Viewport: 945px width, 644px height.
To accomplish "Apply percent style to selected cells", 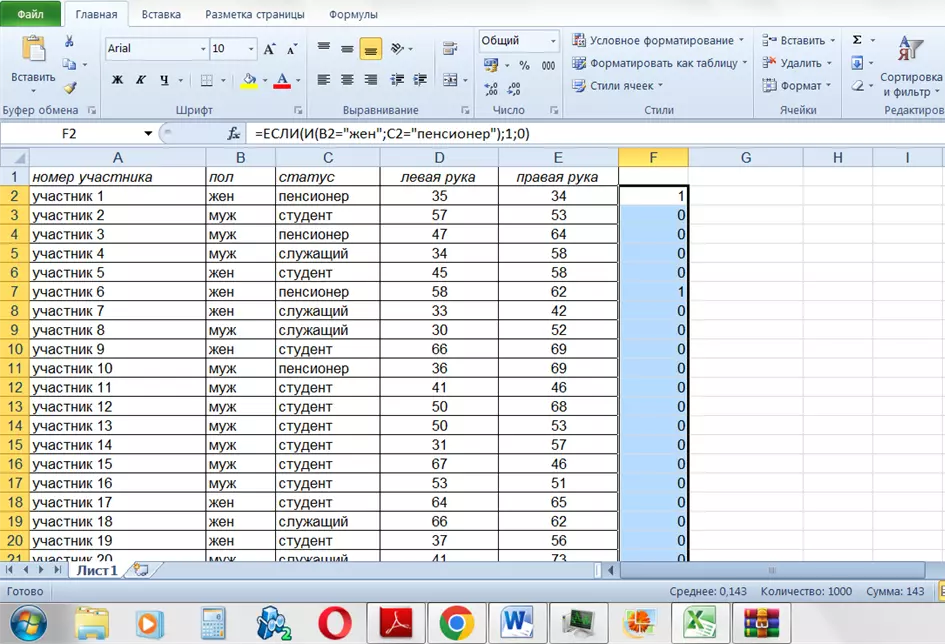I will click(x=524, y=65).
